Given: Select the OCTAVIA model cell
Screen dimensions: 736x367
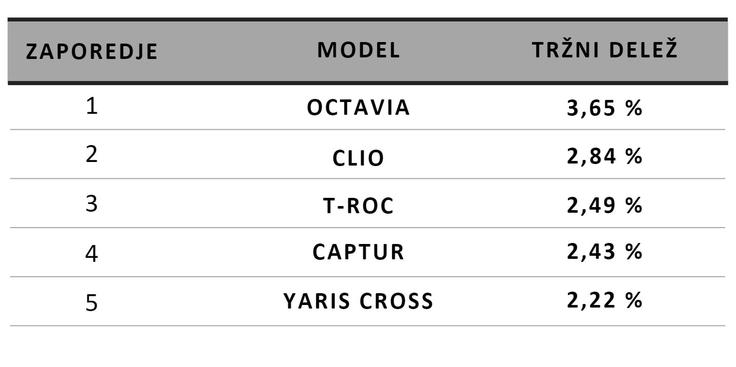Looking at the screenshot, I should click(359, 107).
